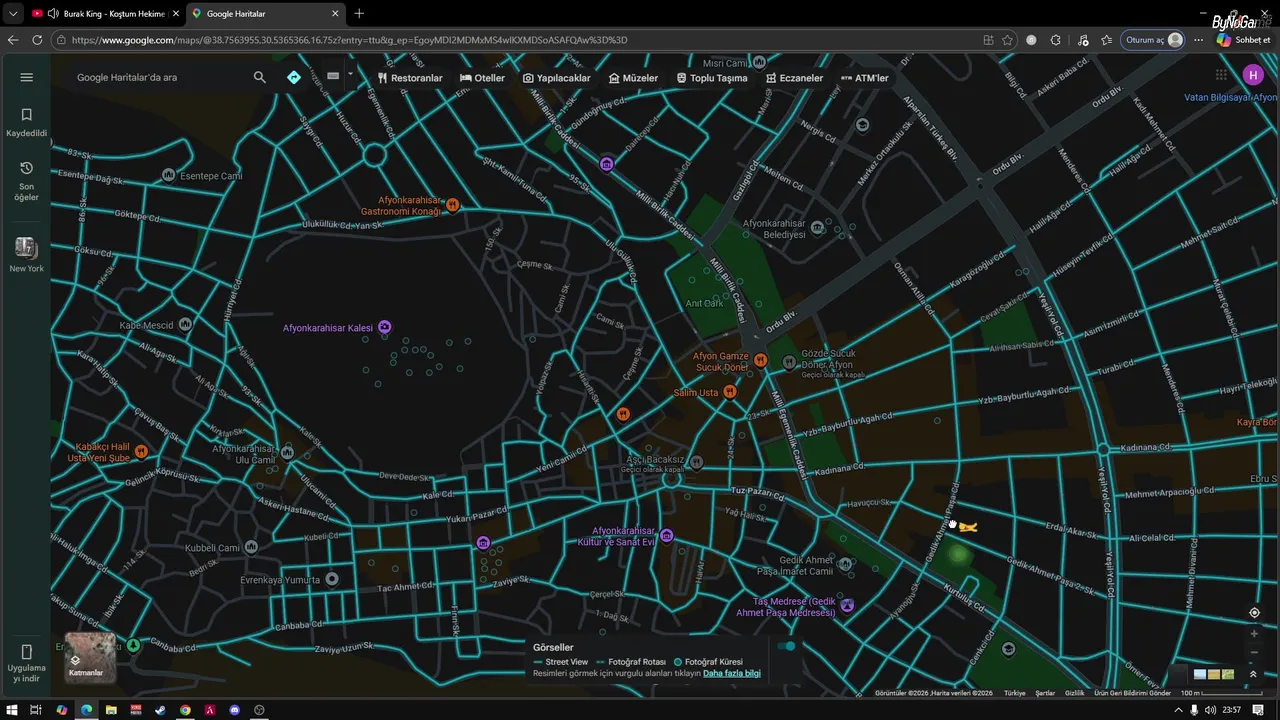Open the street imagery thumbnails strip
This screenshot has width=1280, height=720.
pyautogui.click(x=1214, y=674)
